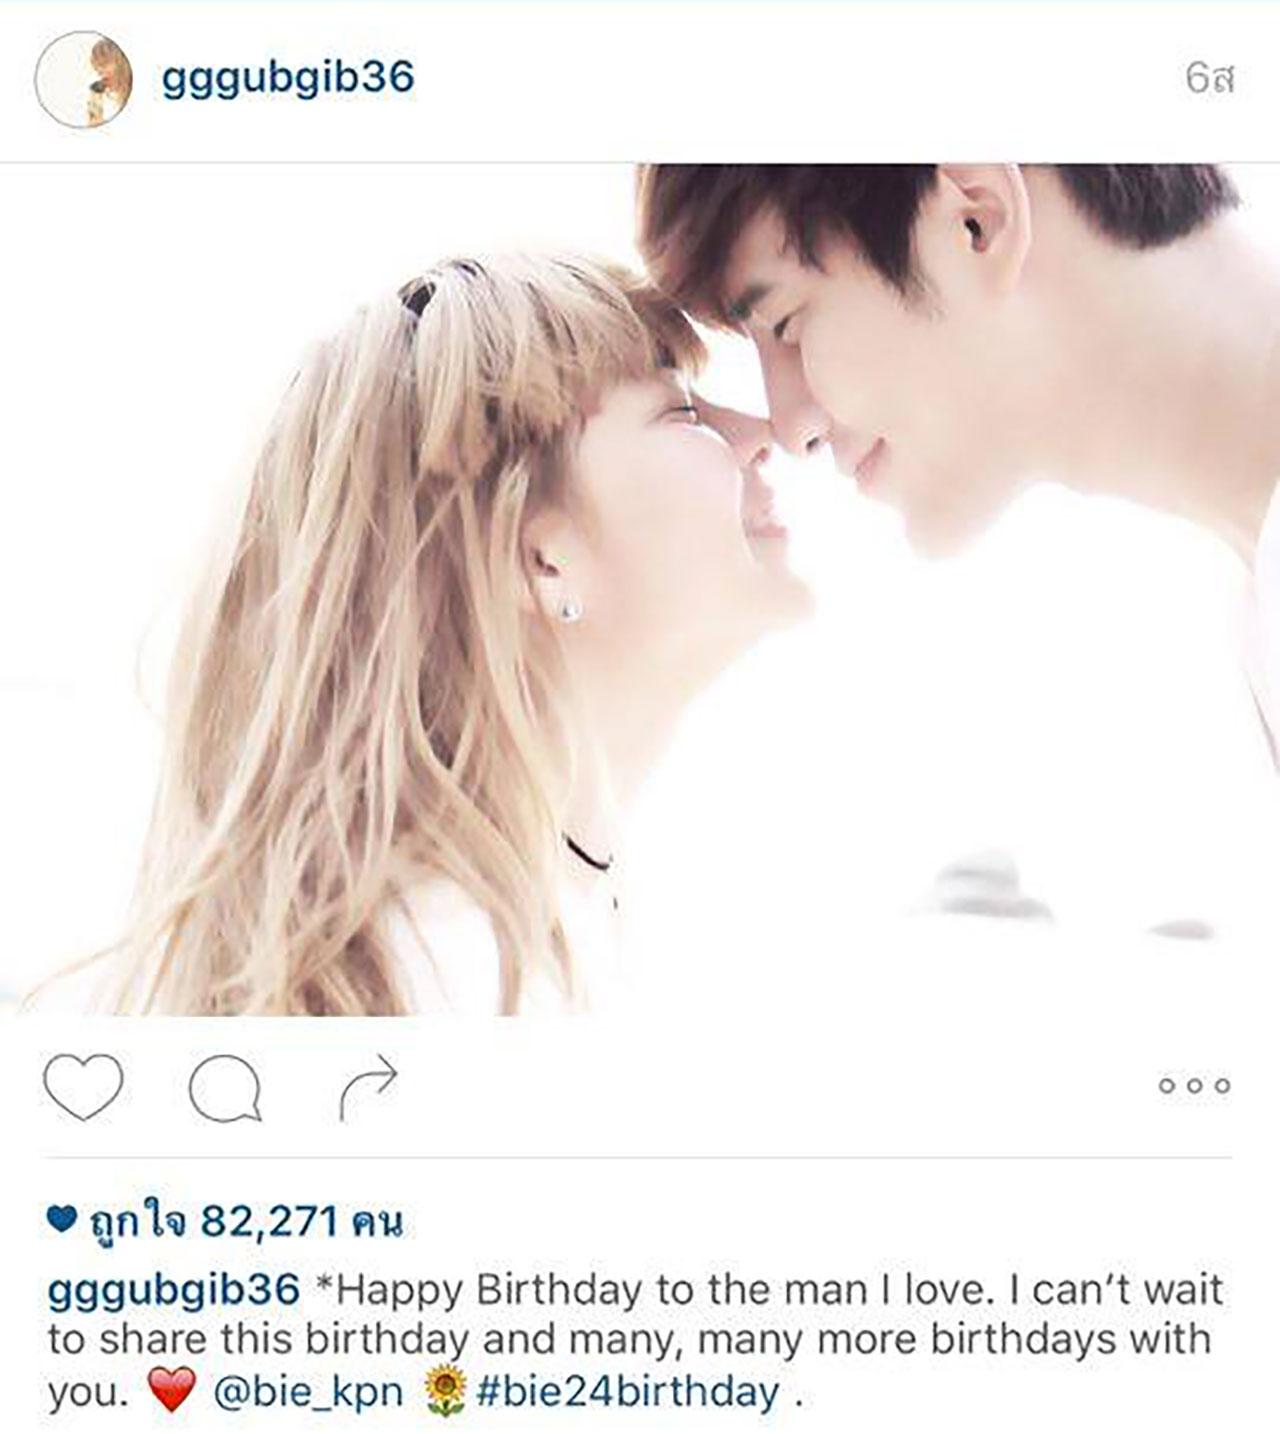
Task: Tap the heart like icon
Action: coord(84,1086)
